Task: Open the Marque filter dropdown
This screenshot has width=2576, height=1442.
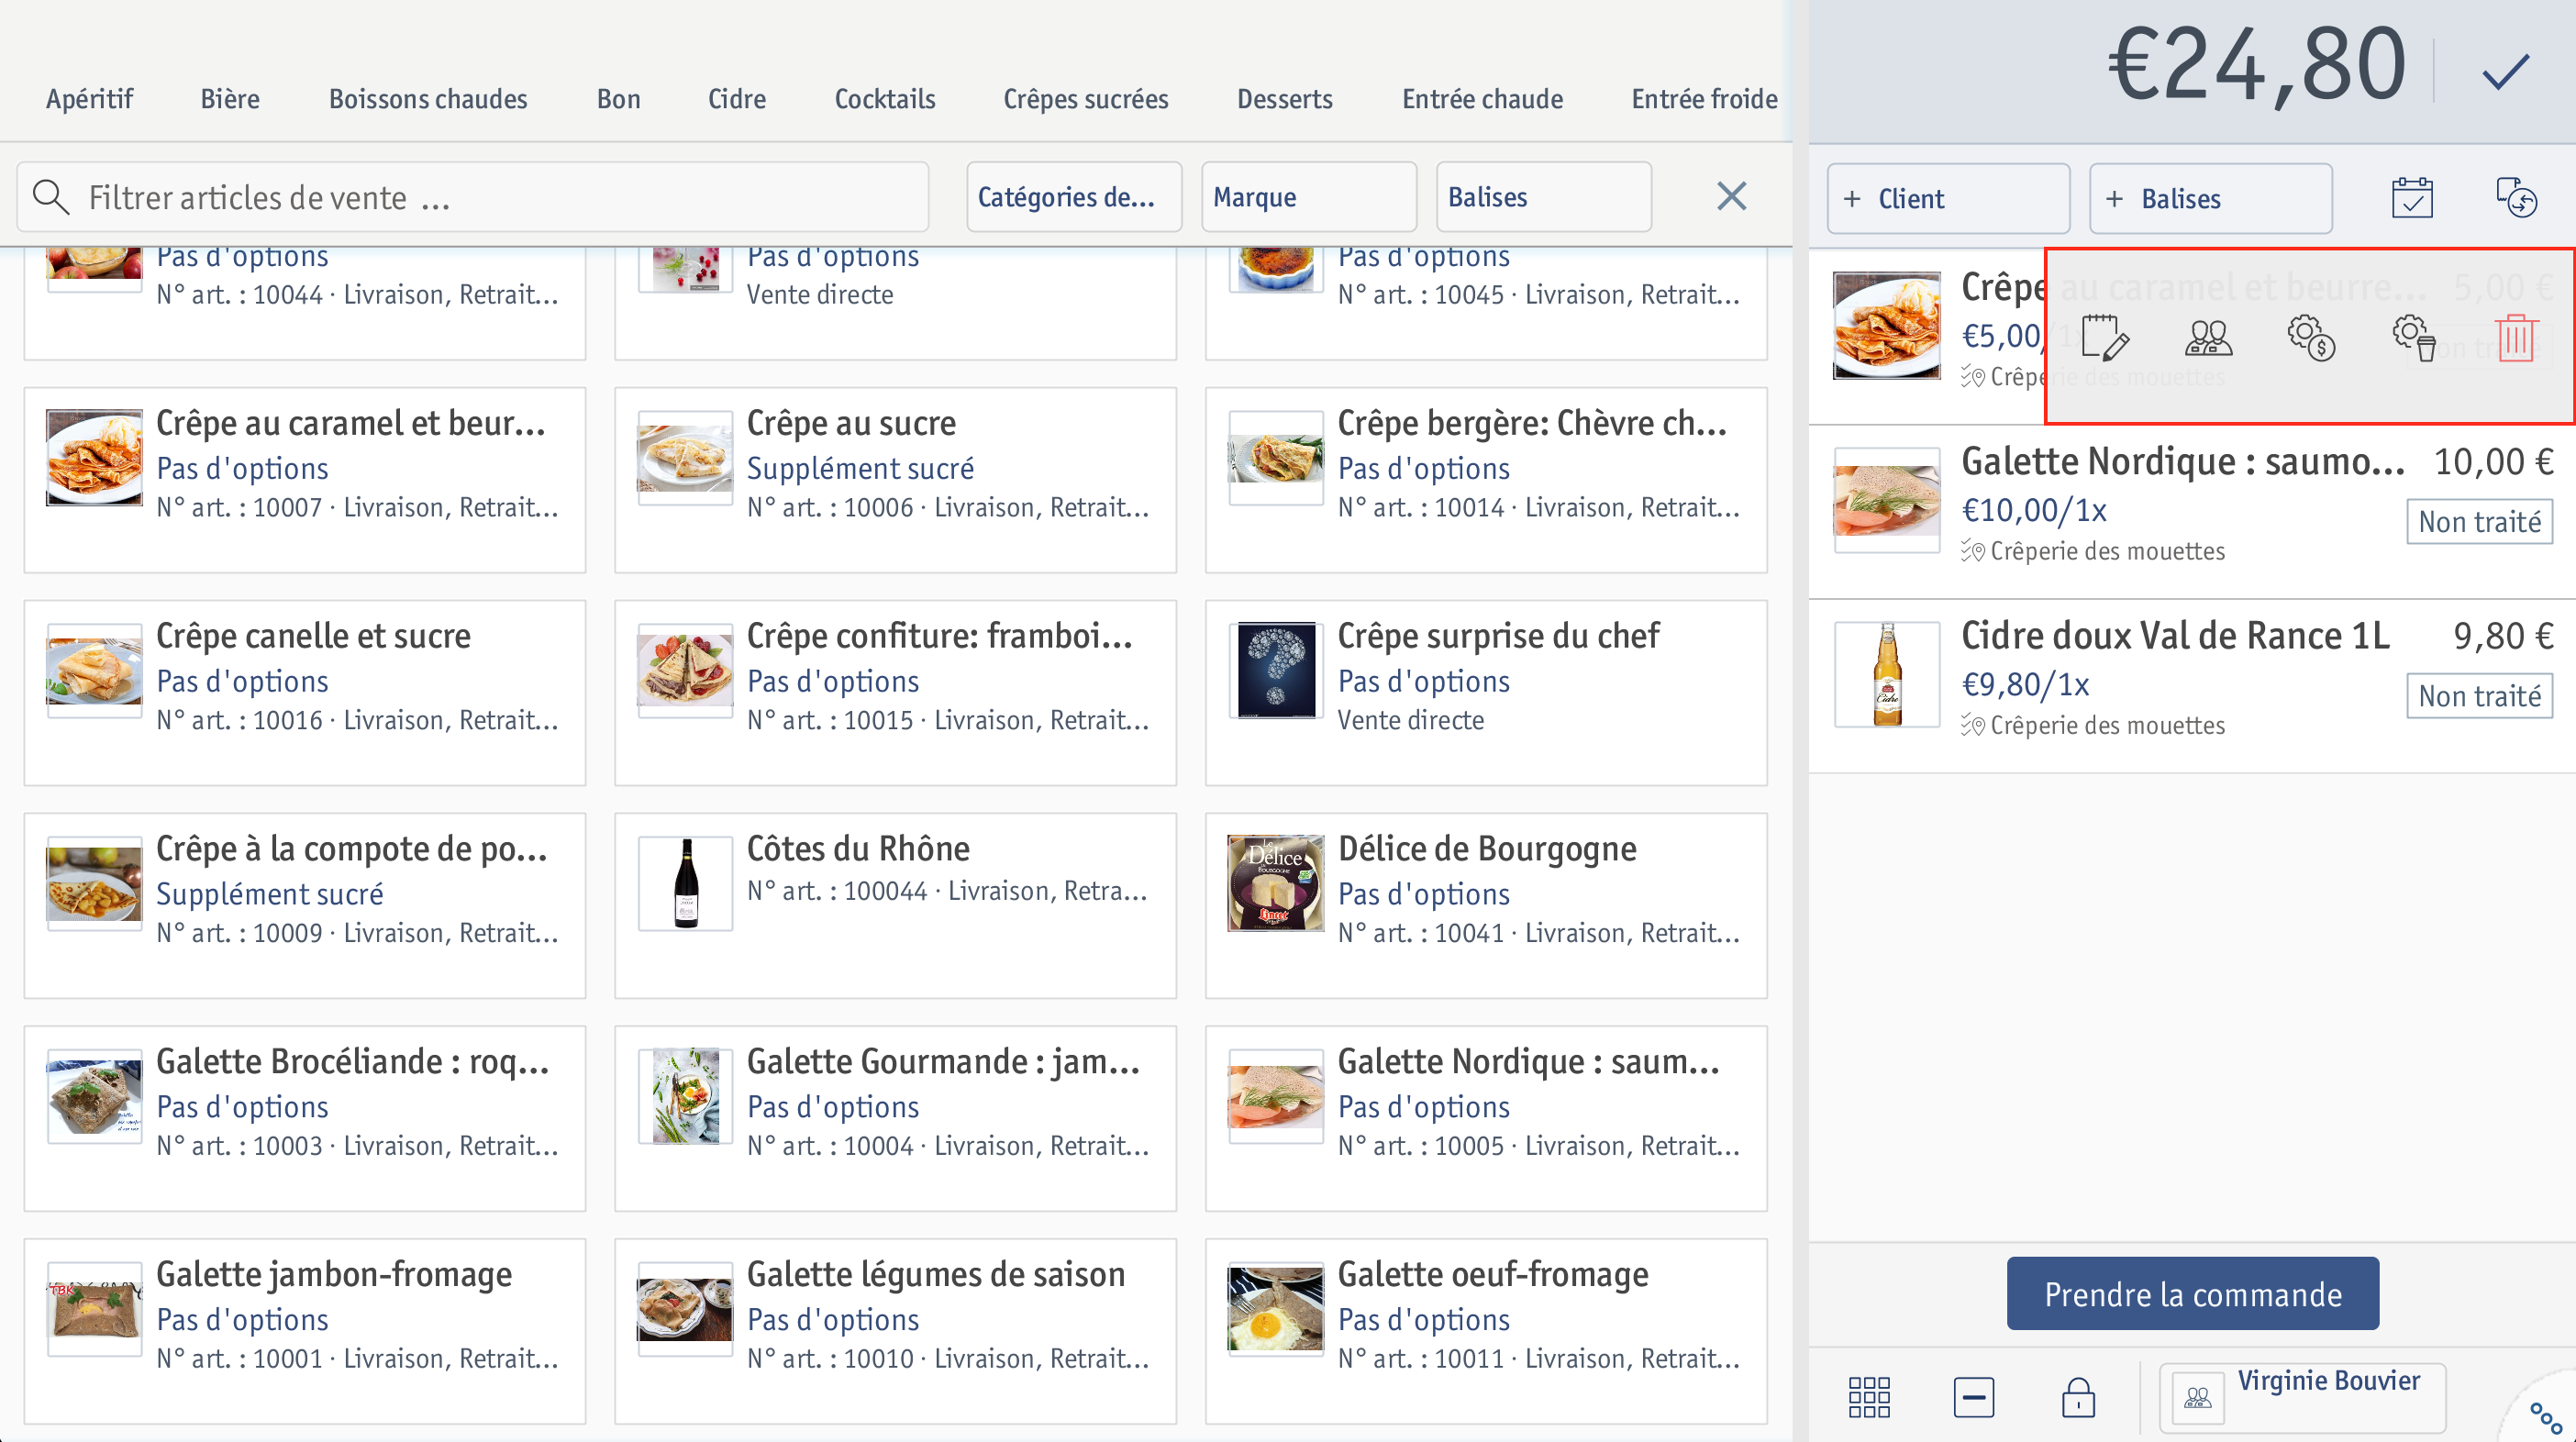Action: click(x=1309, y=197)
